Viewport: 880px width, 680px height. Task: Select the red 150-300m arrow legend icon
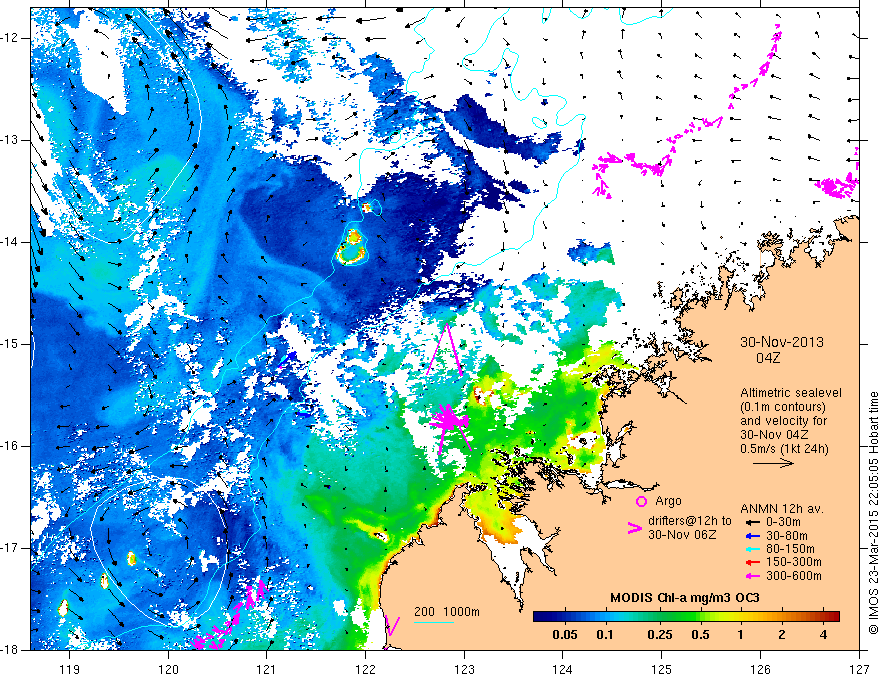(753, 563)
